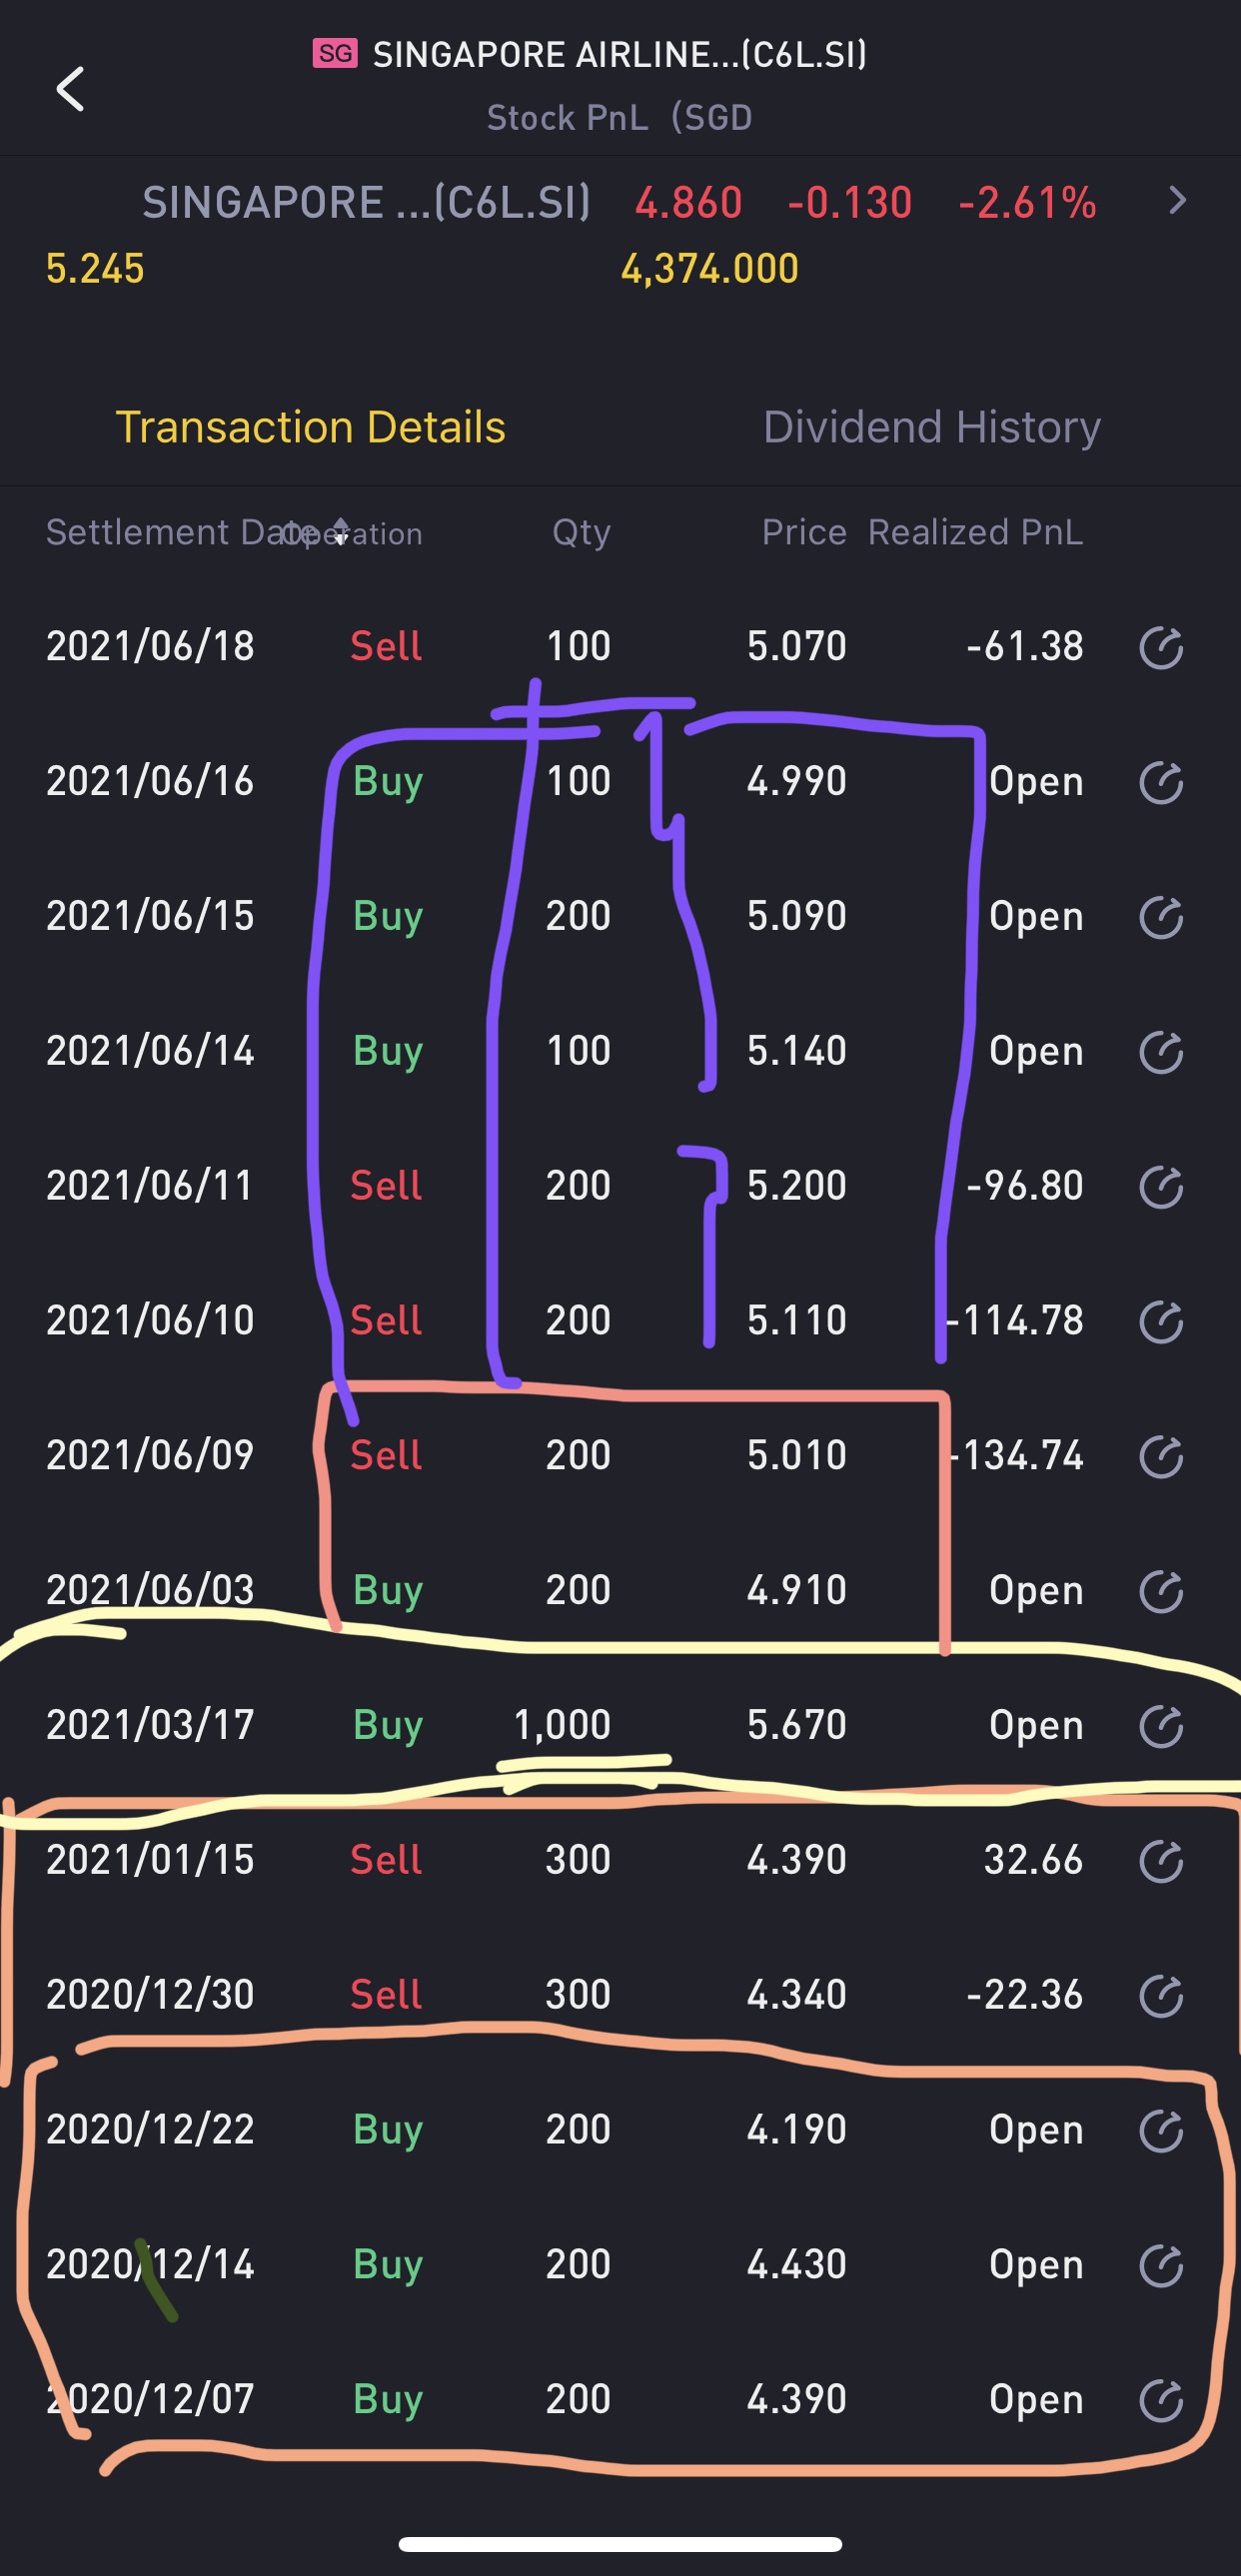Open details icon for 2021/06/18 Sell row
Screen dimensions: 1241x2576
1160,647
